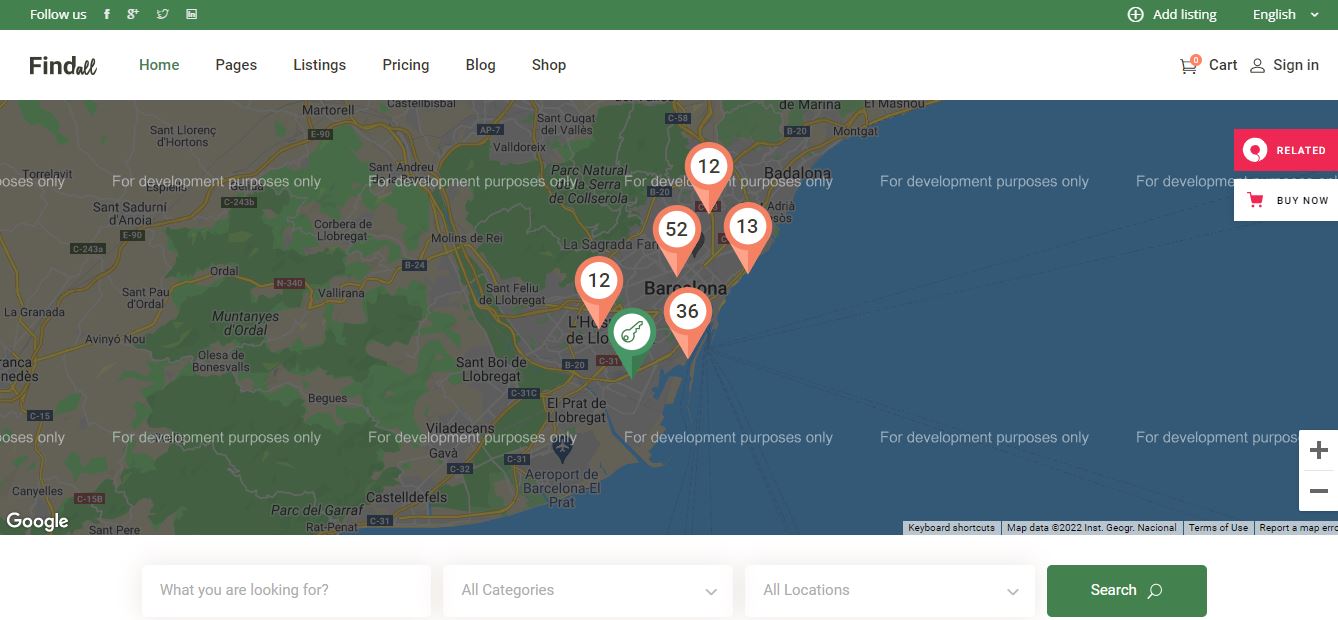Switch to the Pricing menu item
The image size is (1338, 620).
point(405,64)
